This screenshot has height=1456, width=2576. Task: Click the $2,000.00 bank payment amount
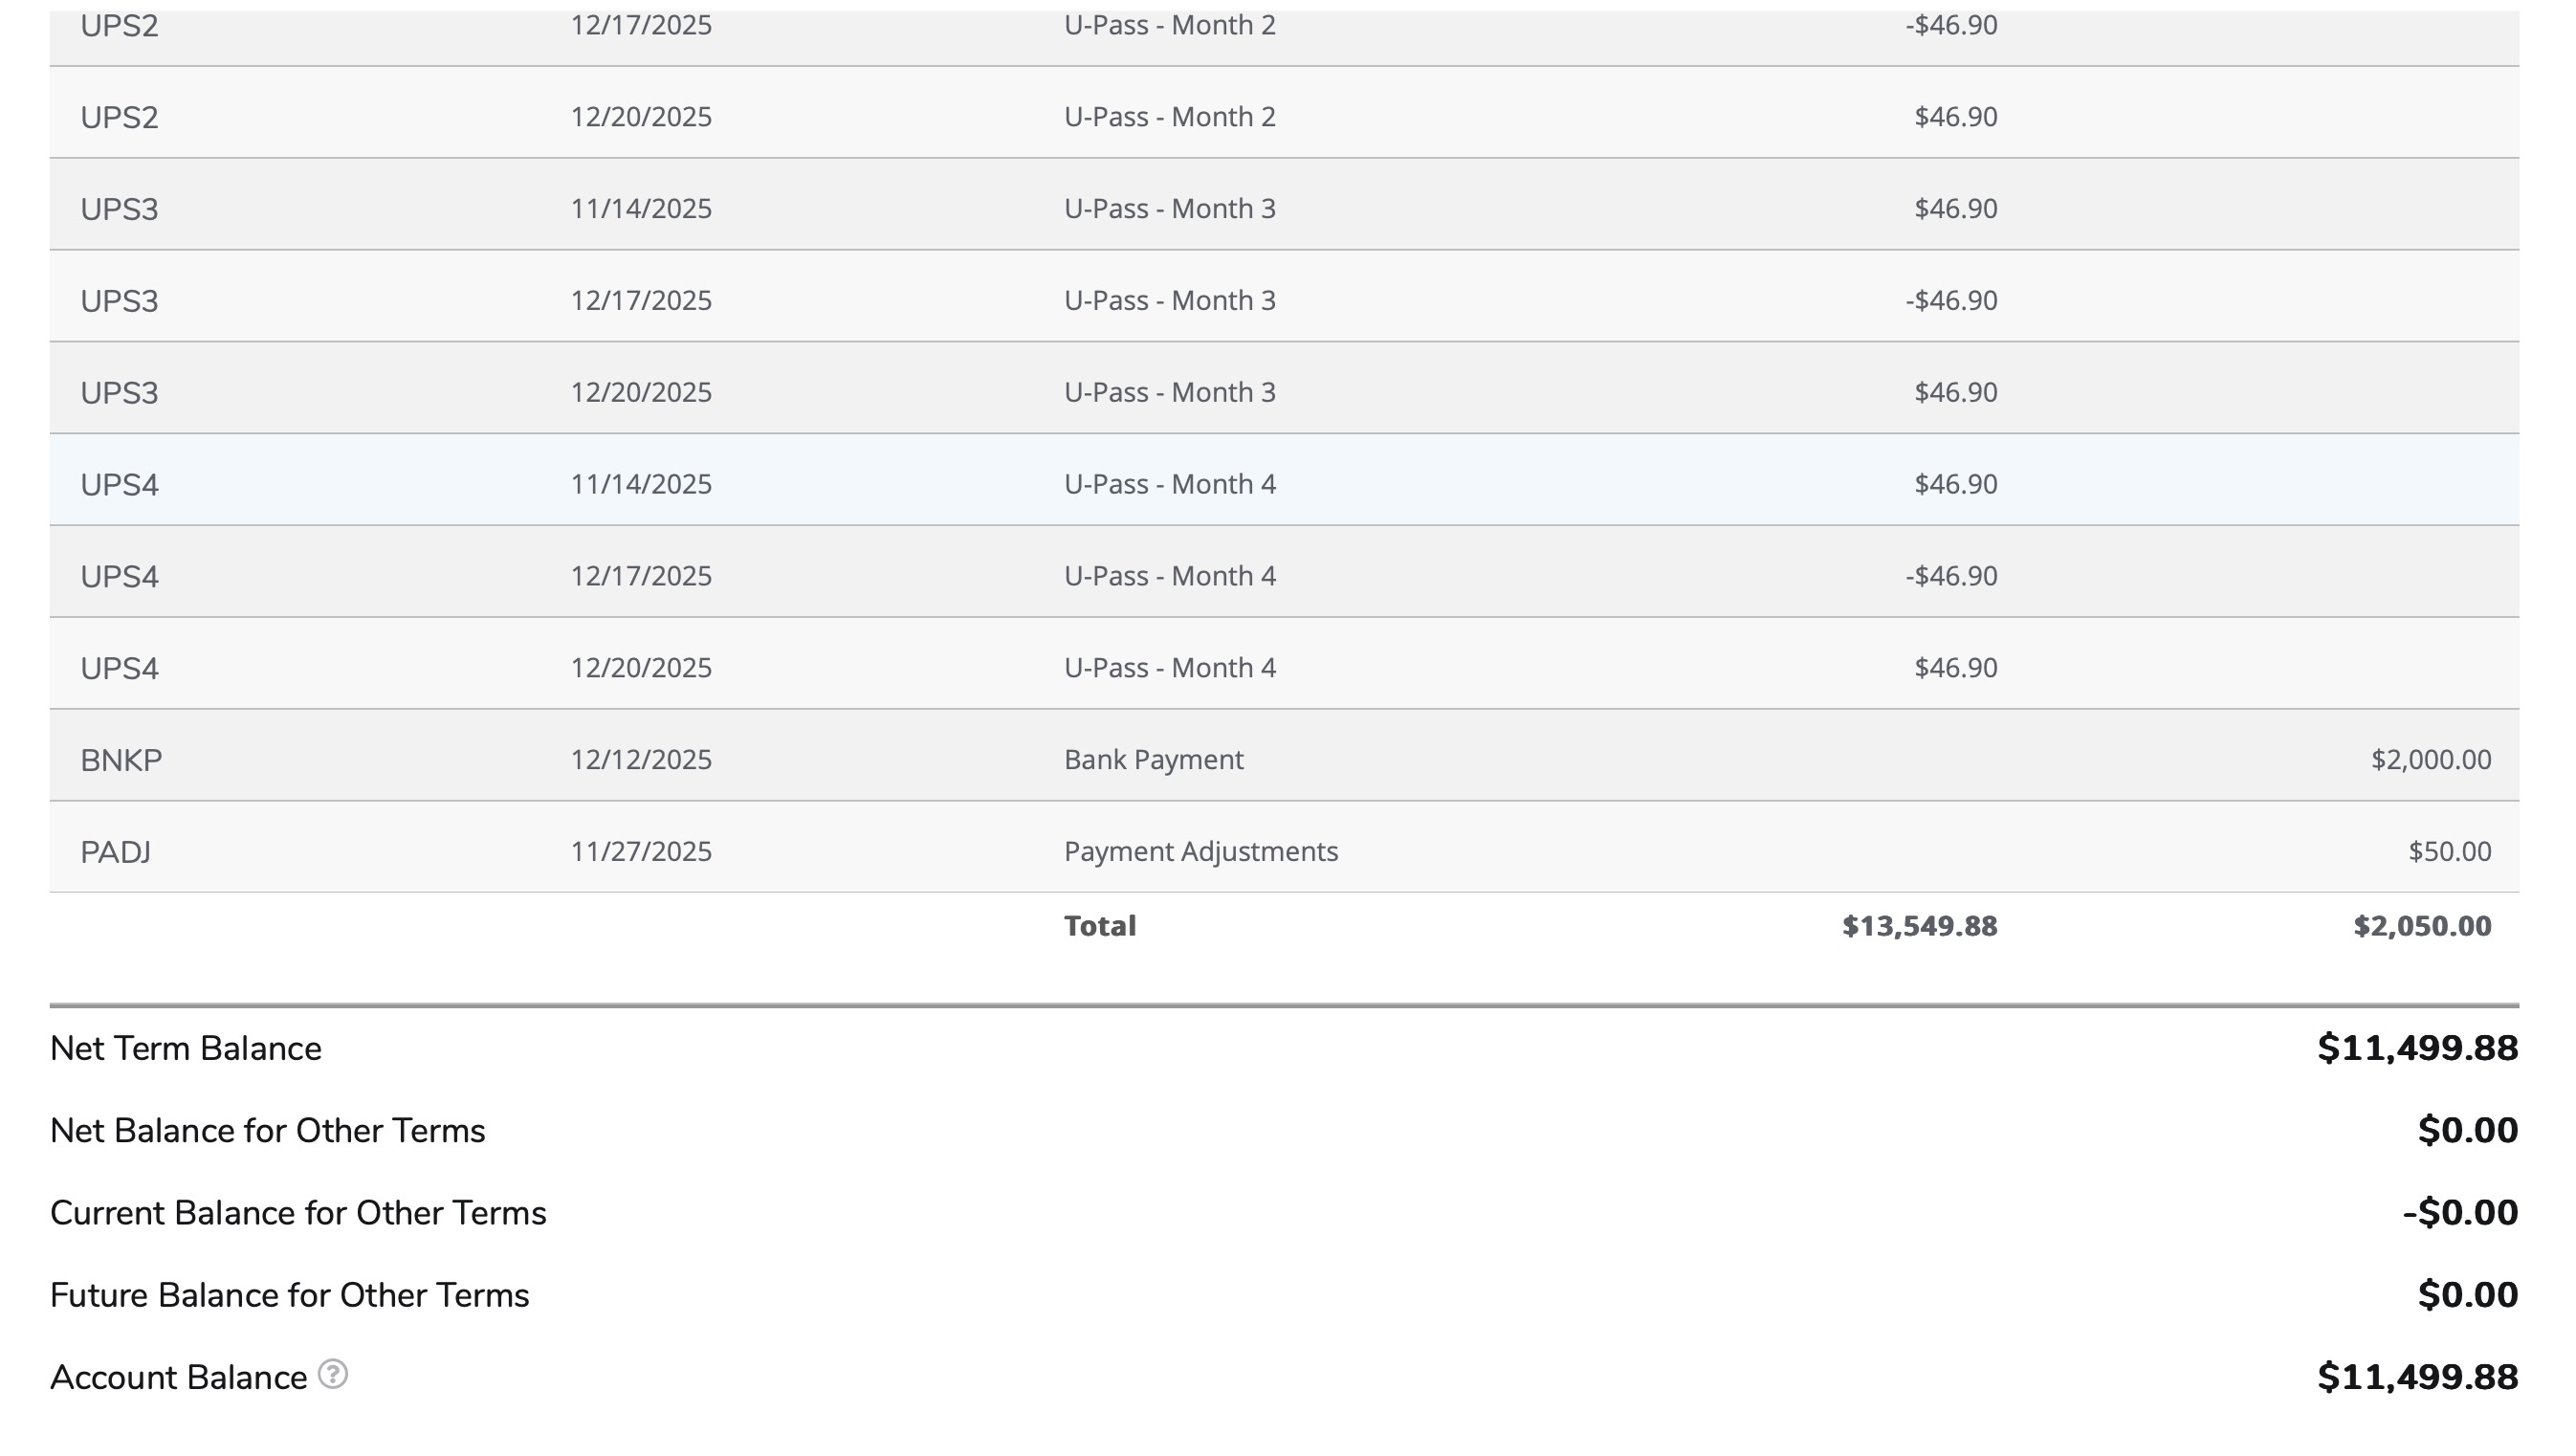[x=2430, y=760]
